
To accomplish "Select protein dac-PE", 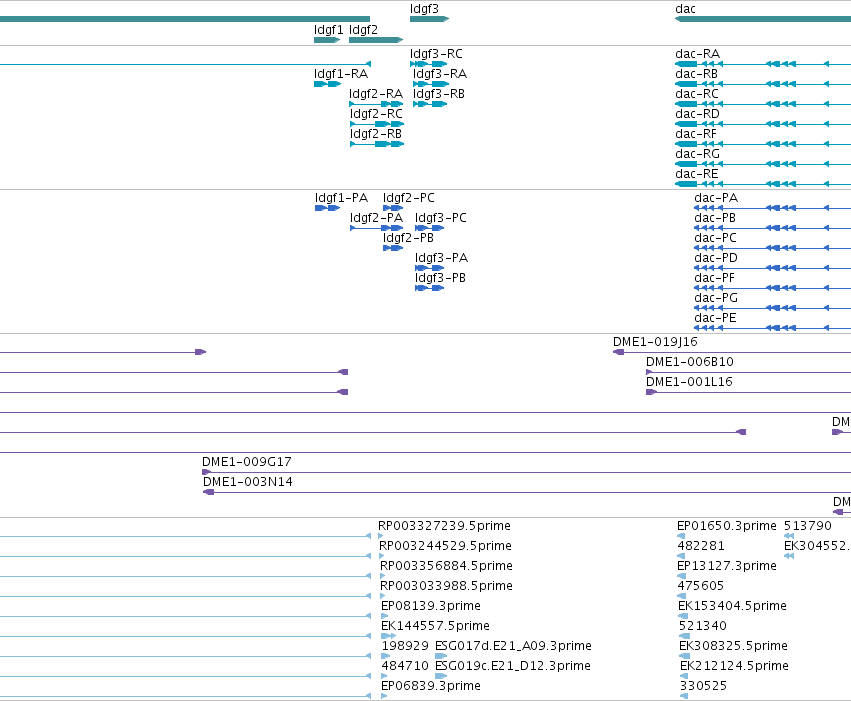I will 715,318.
